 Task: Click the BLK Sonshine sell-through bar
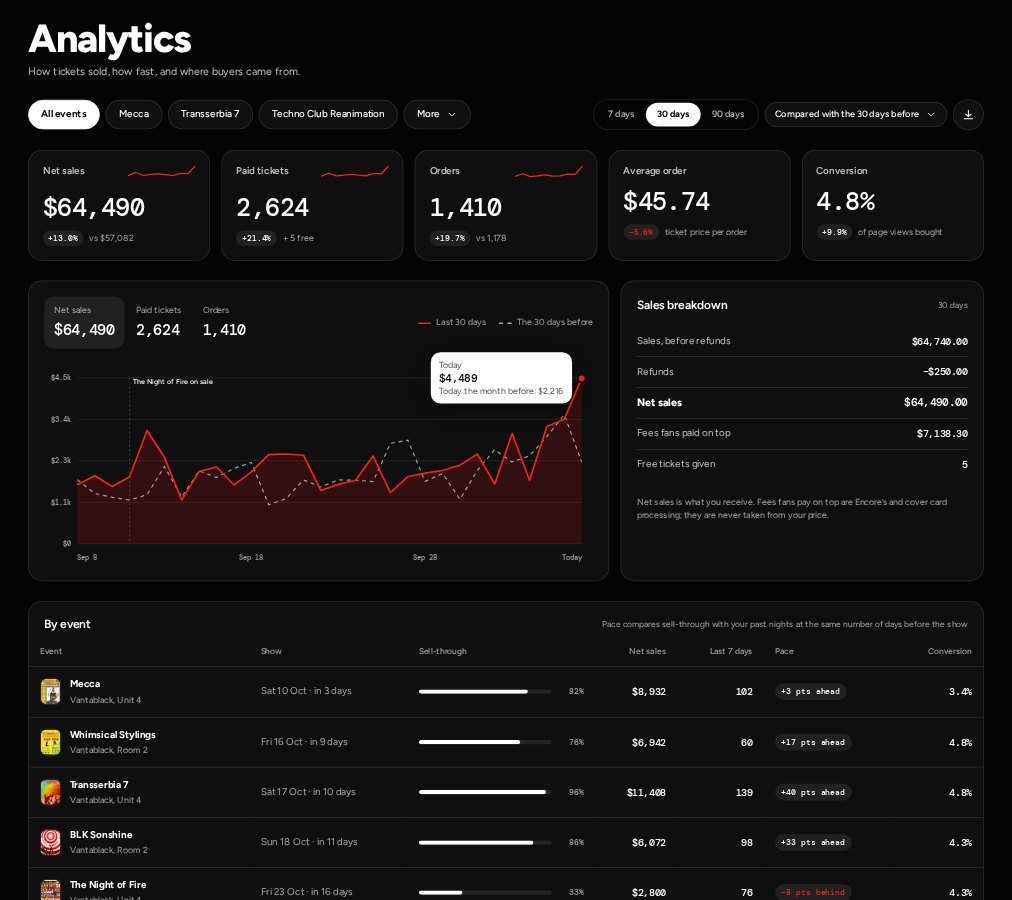tap(485, 843)
